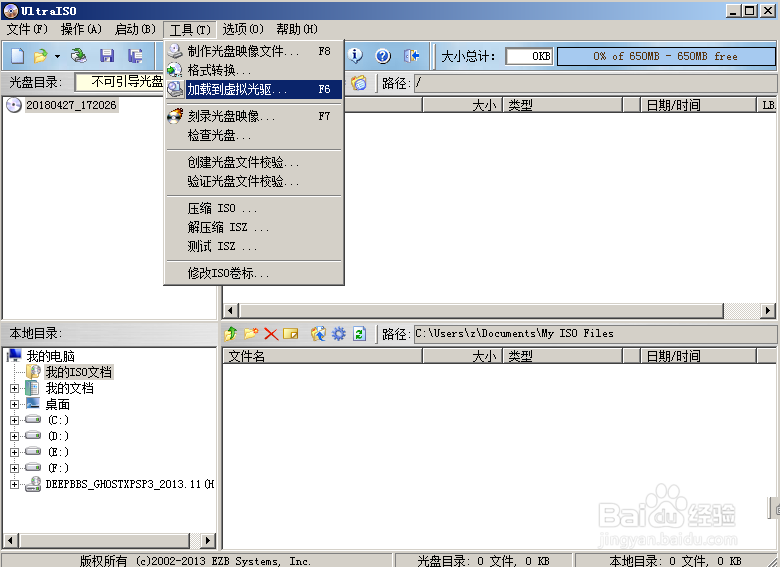
Task: Click the Help question mark icon
Action: (383, 56)
